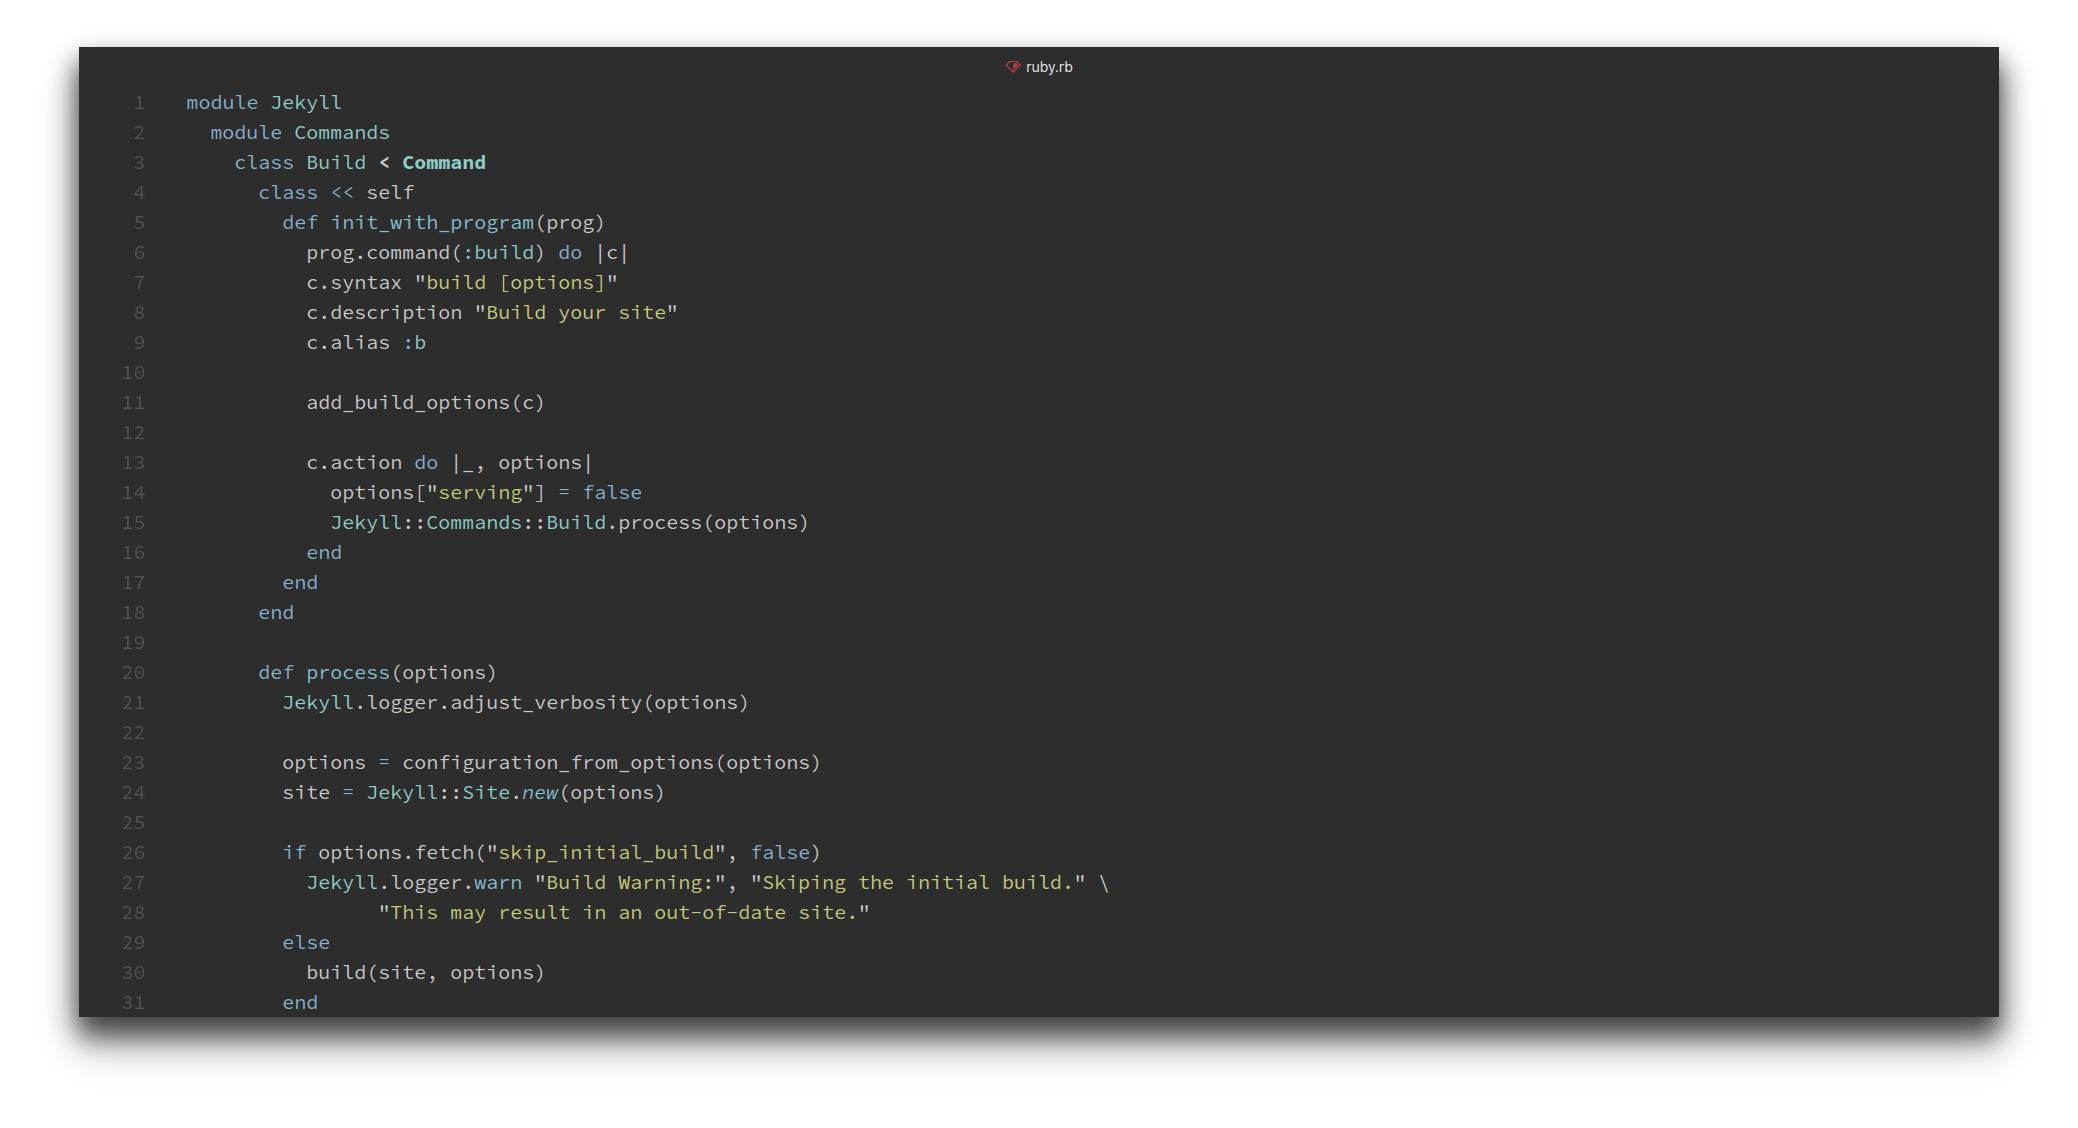Screen dimensions: 2078x1128
Task: Click line number 5 in gutter
Action: click(139, 223)
